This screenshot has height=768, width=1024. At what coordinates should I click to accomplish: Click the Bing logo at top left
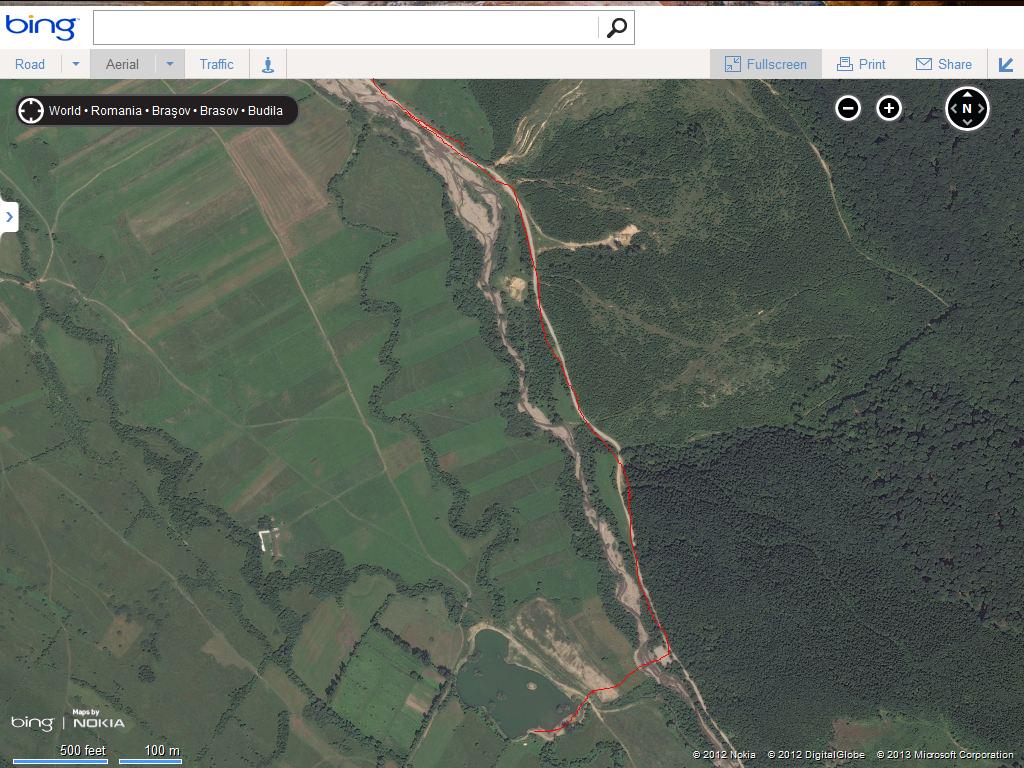[x=41, y=26]
